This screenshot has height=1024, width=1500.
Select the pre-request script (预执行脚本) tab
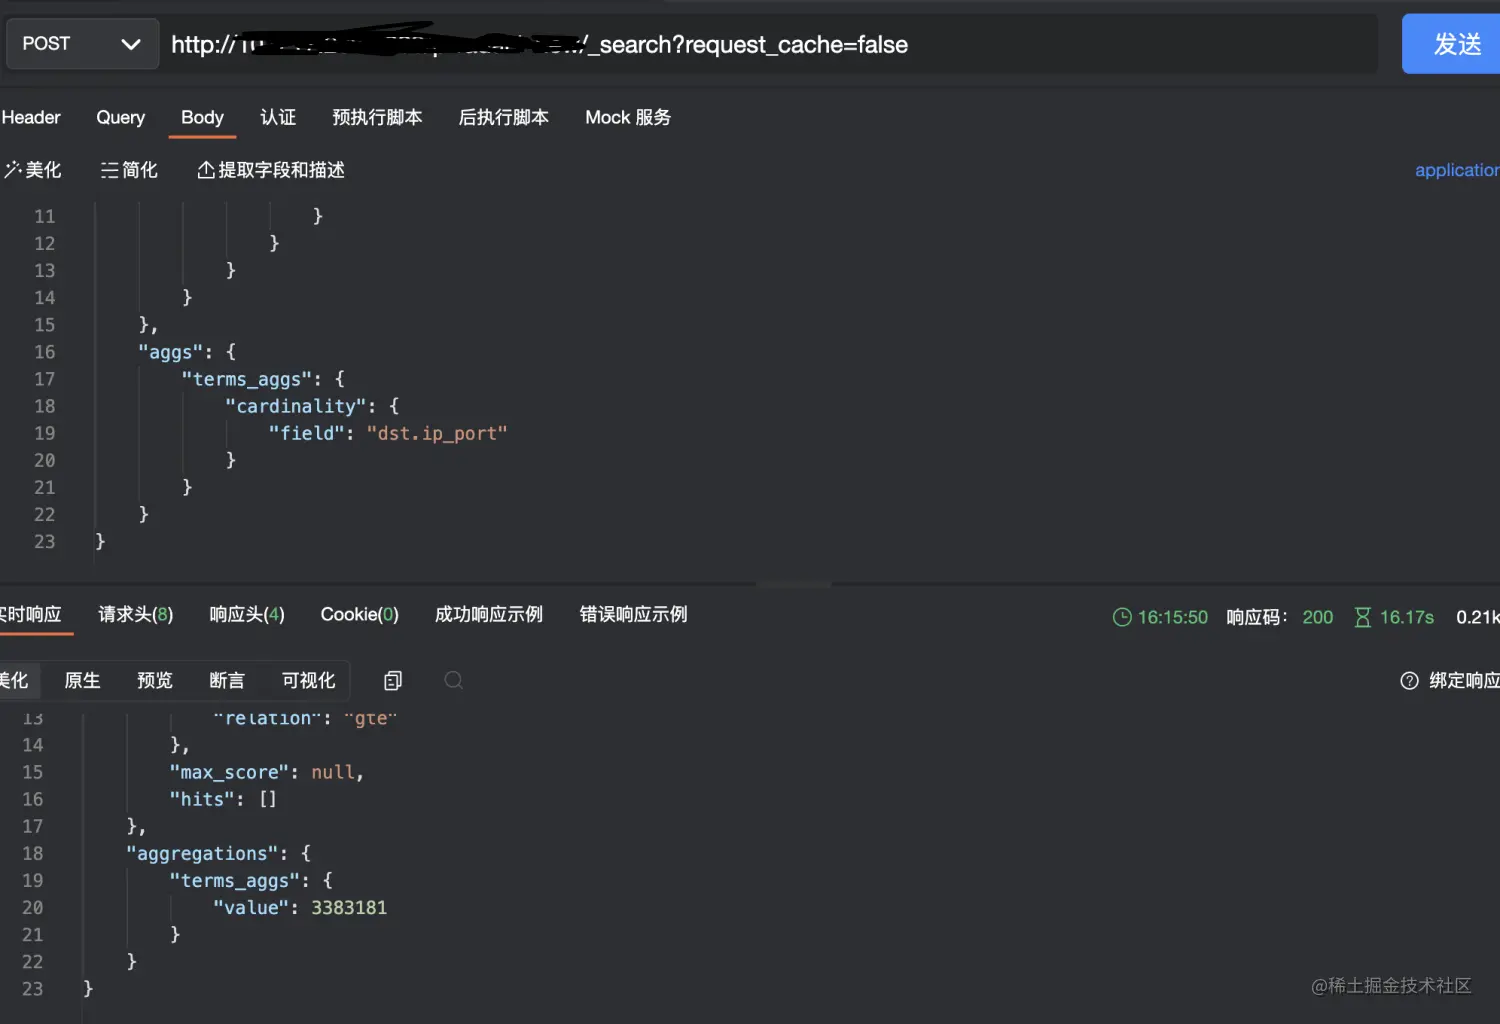point(377,117)
